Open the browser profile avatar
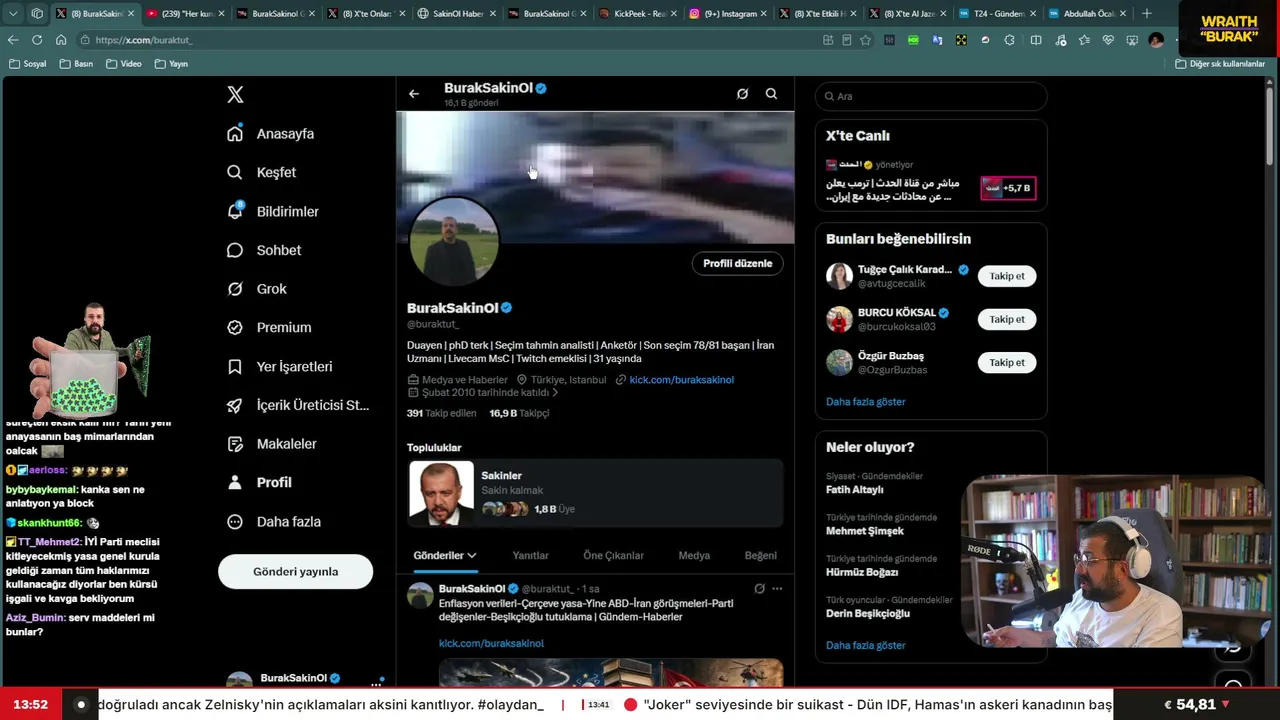1280x720 pixels. 1156,40
